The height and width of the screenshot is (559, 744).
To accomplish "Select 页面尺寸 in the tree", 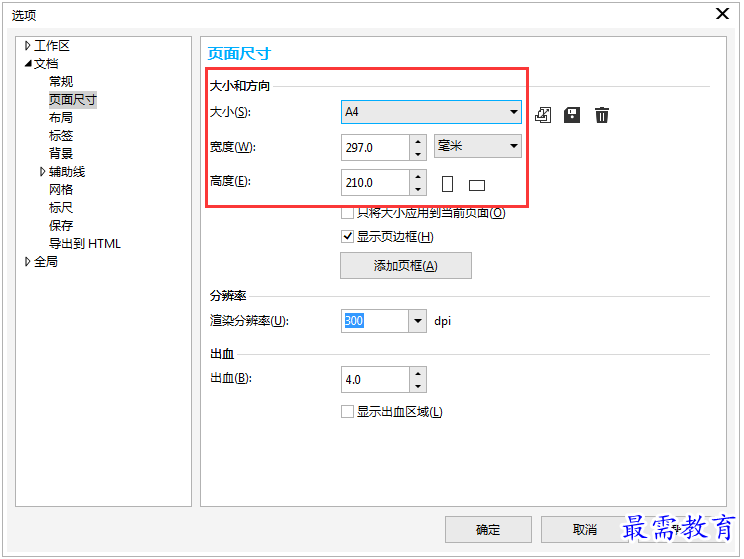I will coord(73,100).
